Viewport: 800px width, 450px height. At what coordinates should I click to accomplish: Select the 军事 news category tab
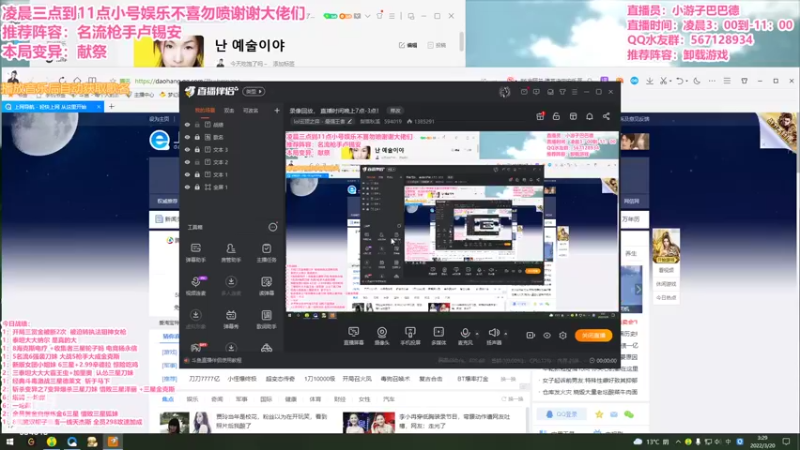click(241, 399)
